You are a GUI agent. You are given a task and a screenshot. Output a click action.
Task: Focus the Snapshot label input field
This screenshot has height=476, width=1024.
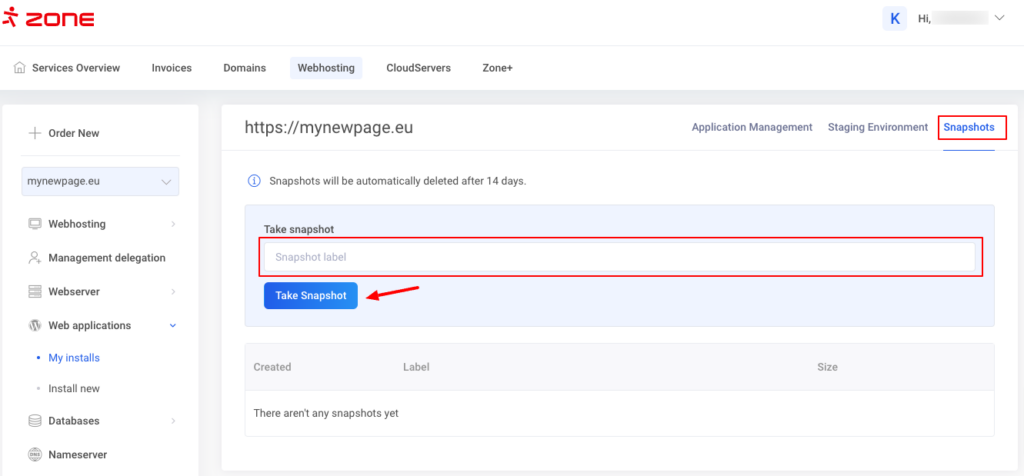(619, 257)
